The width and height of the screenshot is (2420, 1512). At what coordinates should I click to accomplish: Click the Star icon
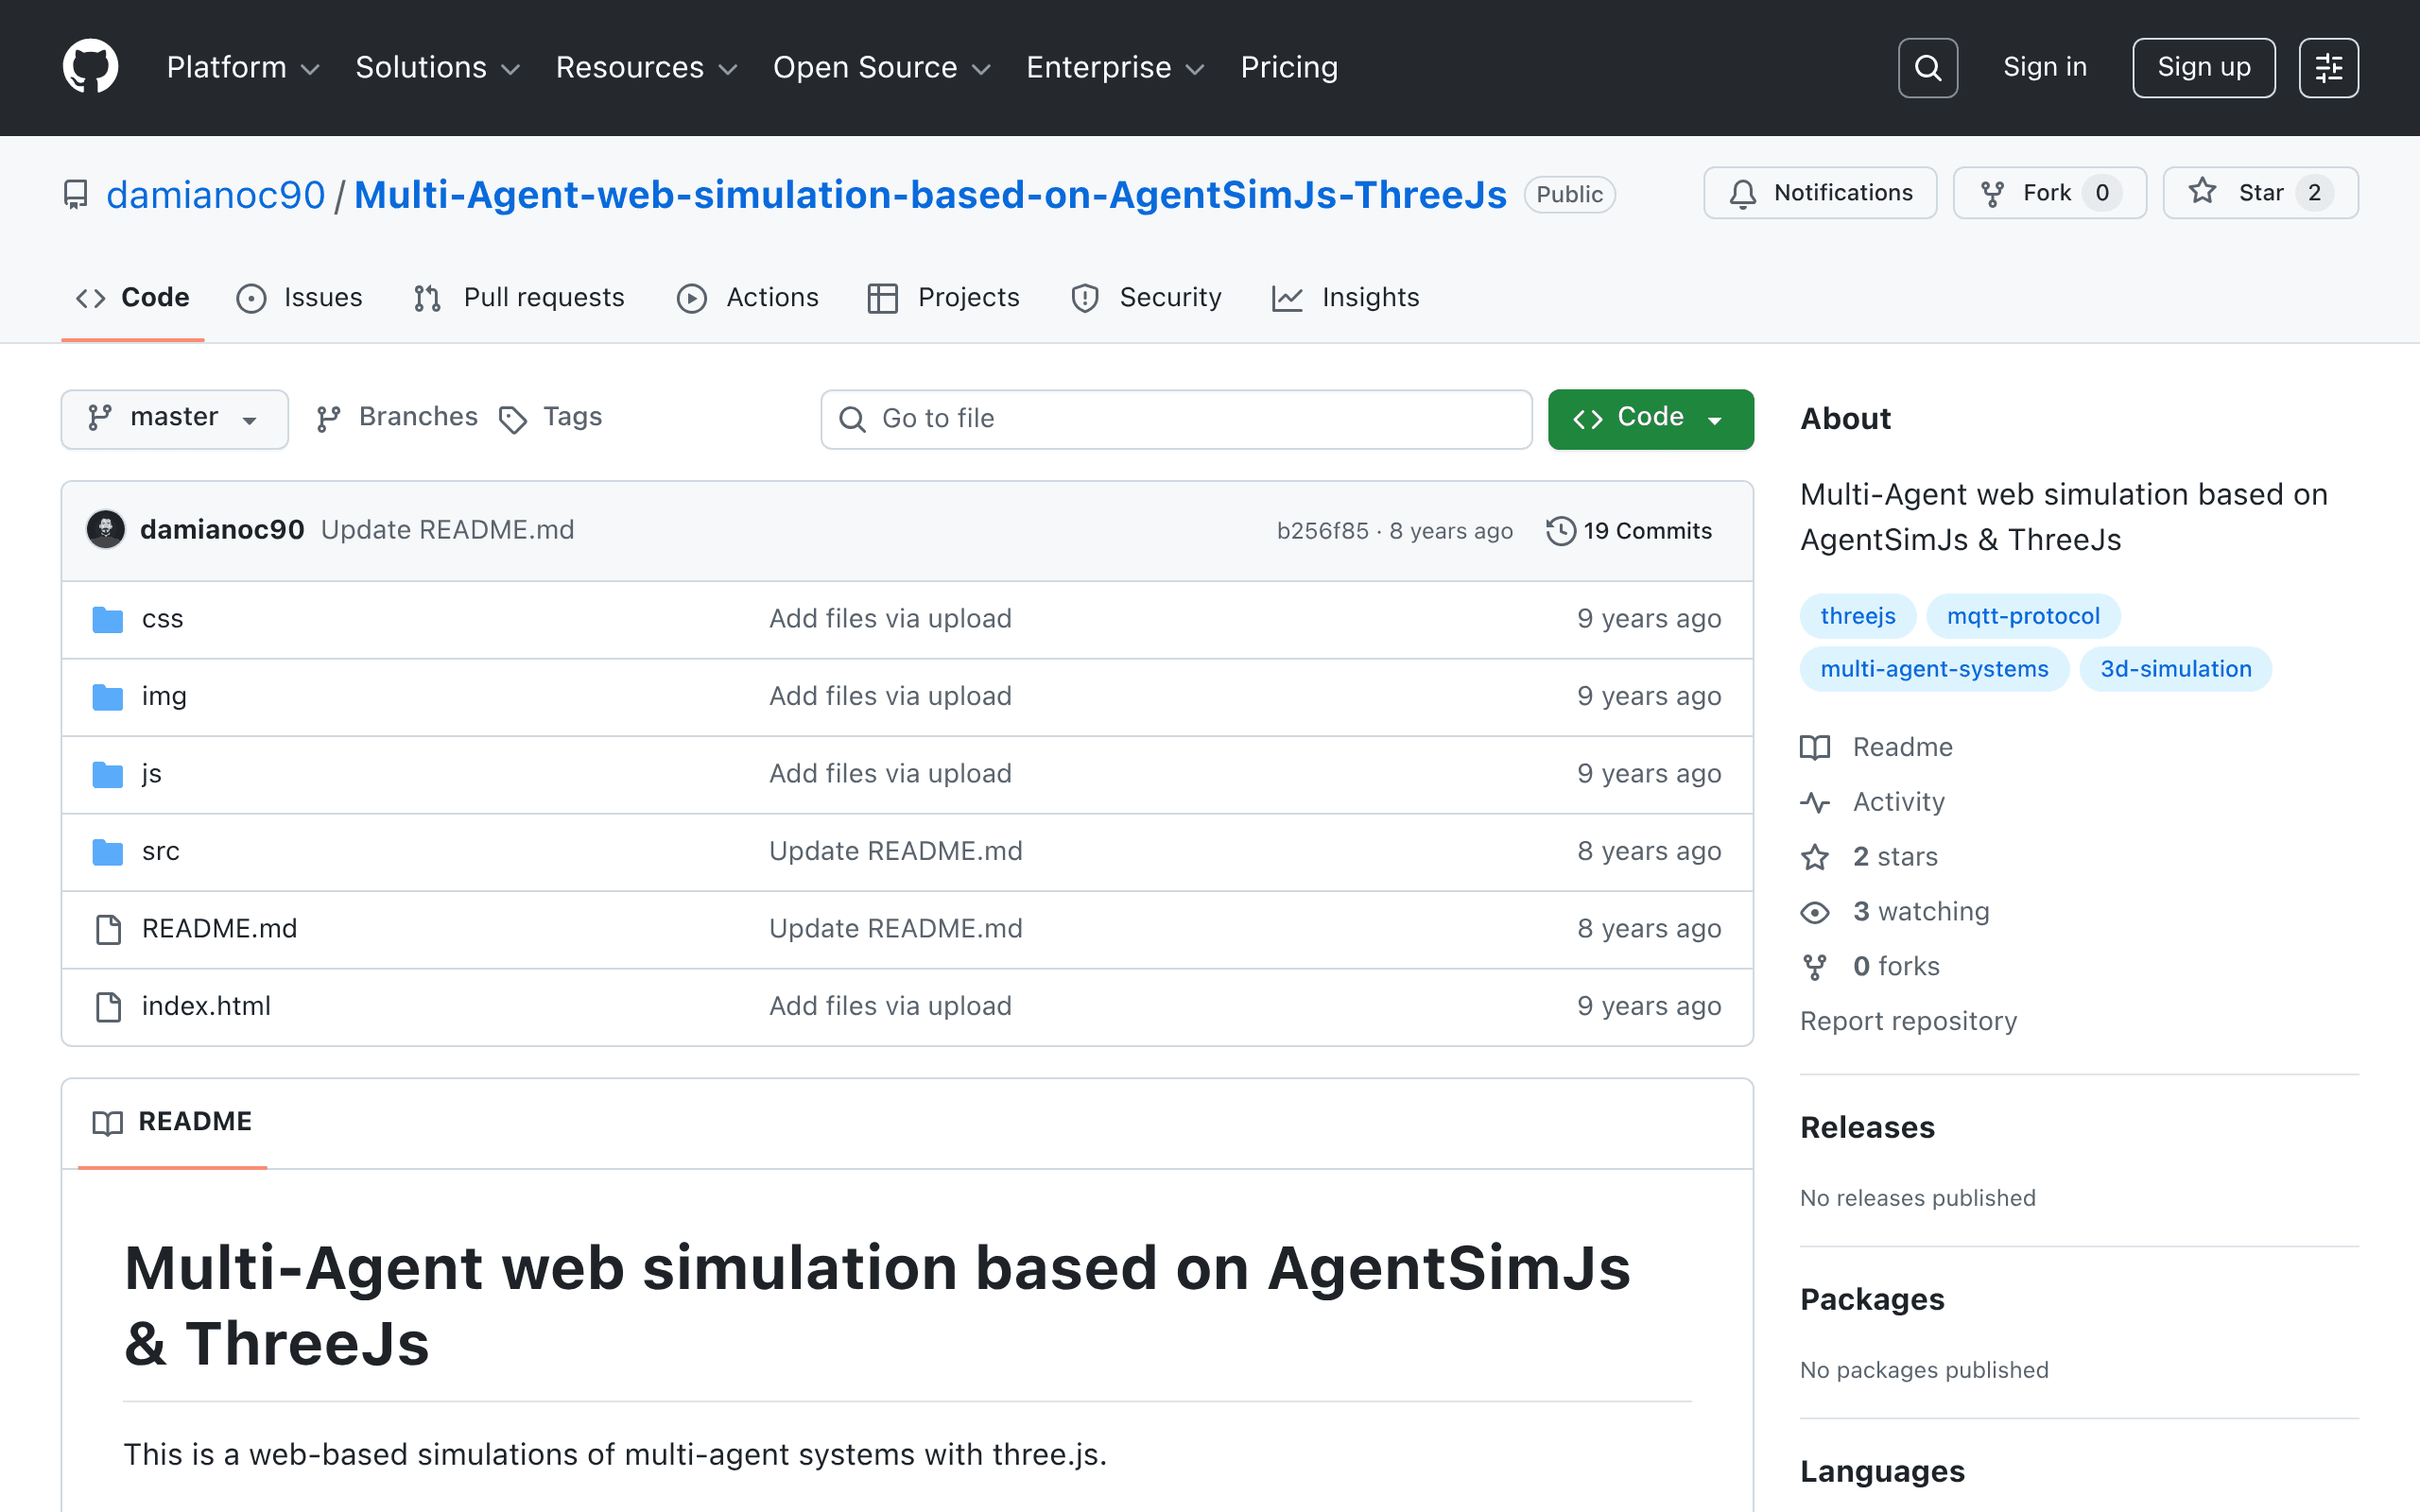coord(2203,192)
